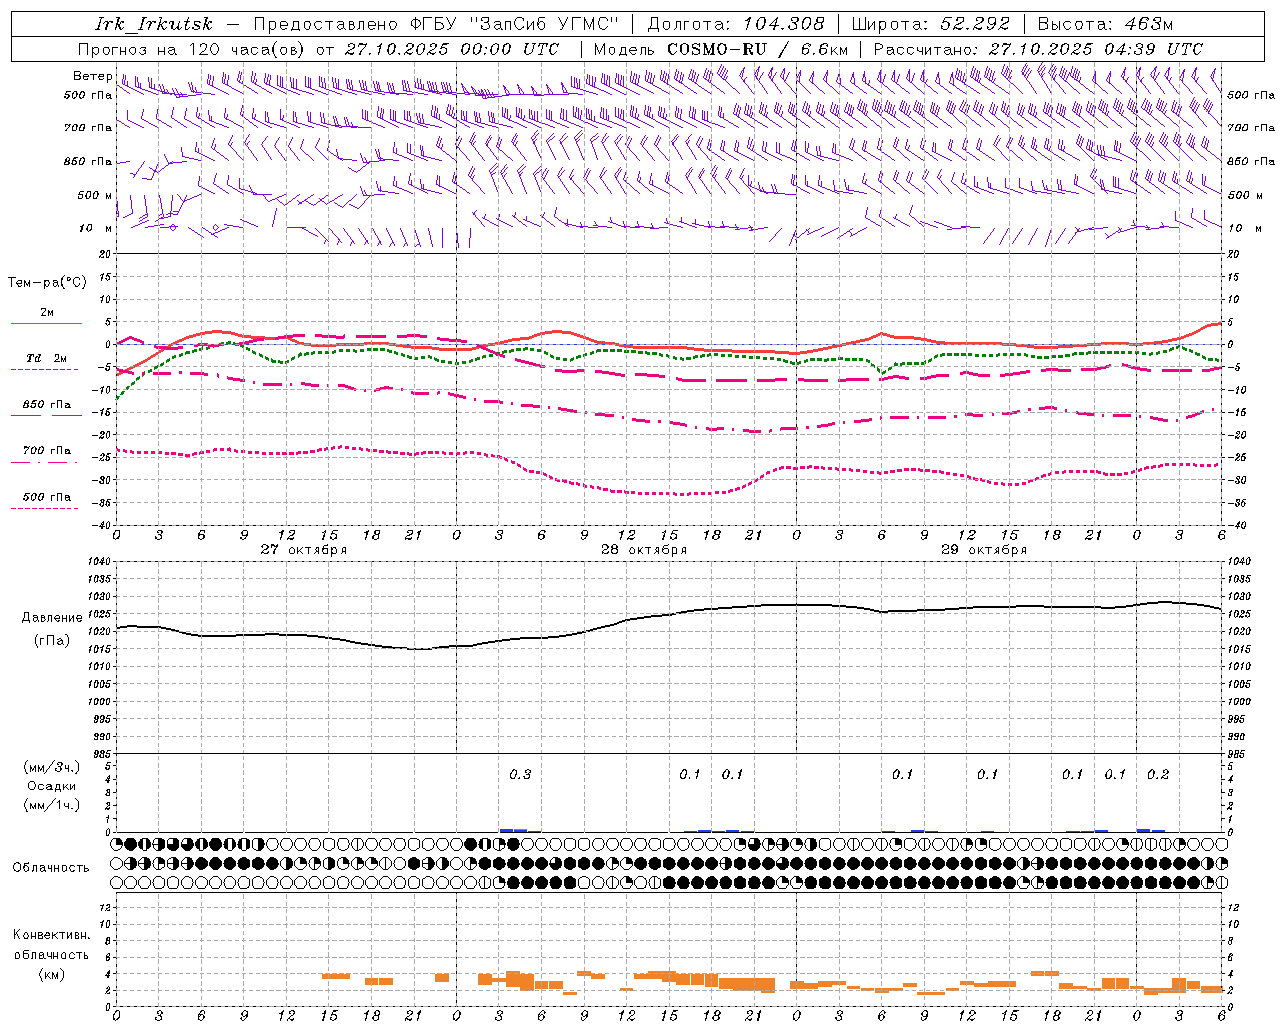Viewport: 1280px width, 1024px height.
Task: Click the 'Высота: 463м' elevation text
Action: (x=1105, y=24)
